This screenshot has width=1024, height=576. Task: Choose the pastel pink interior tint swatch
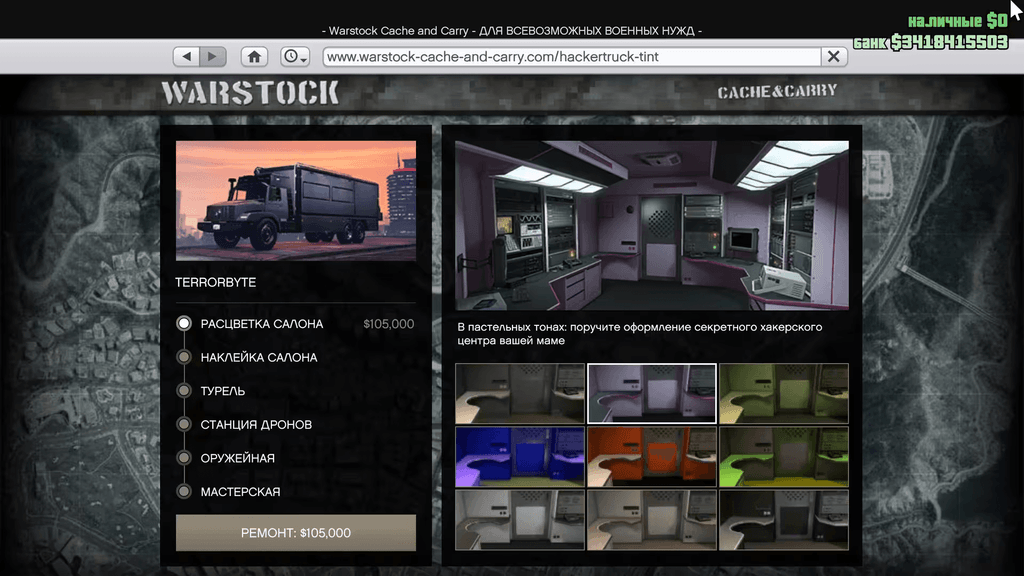pos(652,393)
